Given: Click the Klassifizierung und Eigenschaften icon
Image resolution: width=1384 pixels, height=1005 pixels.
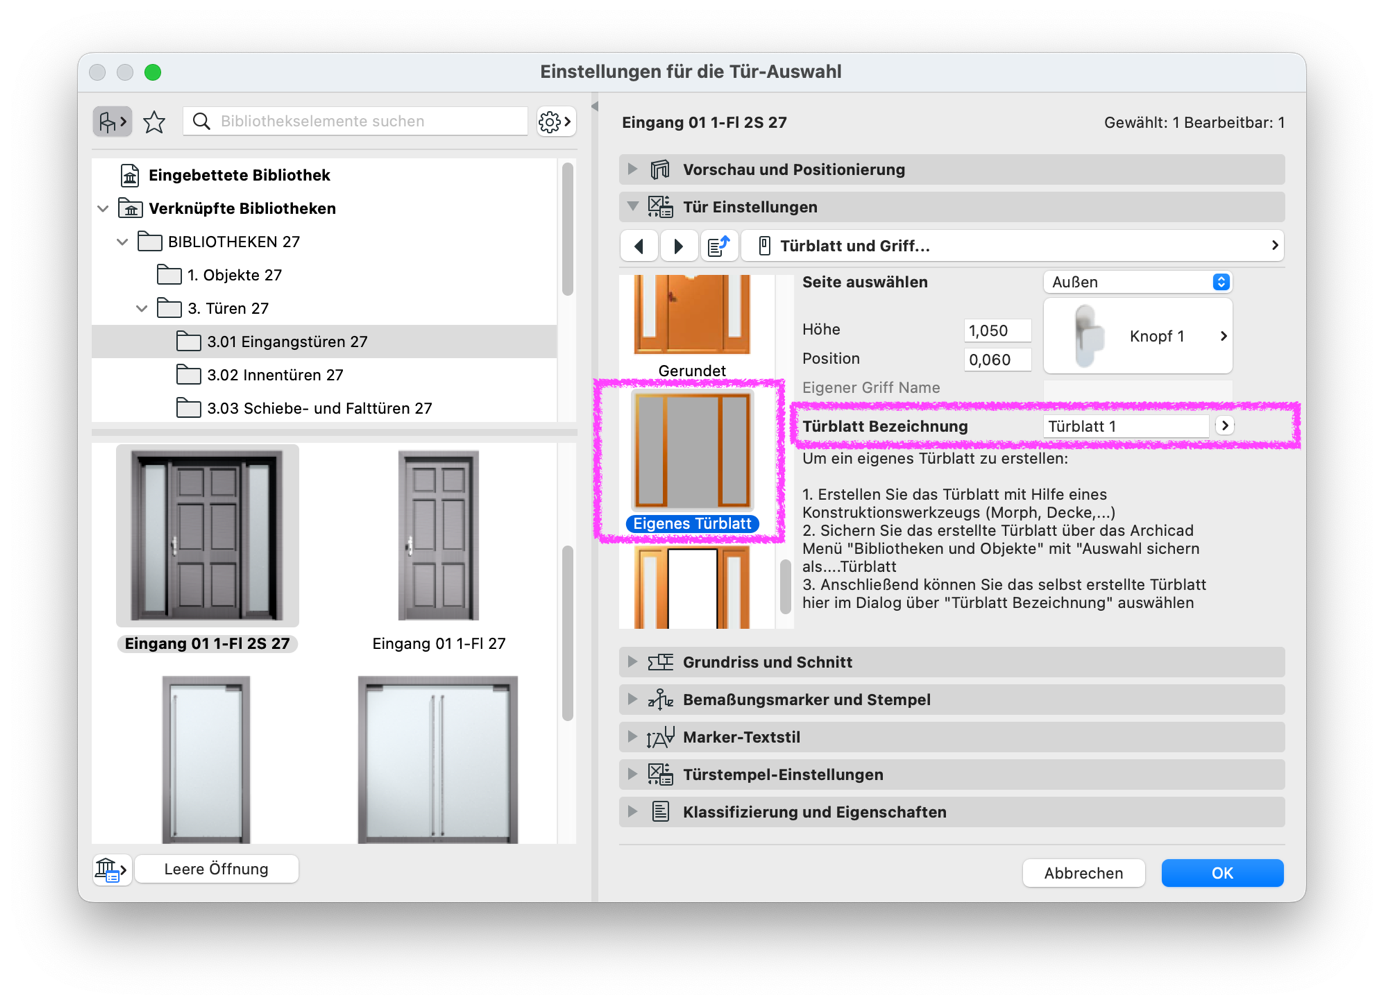Looking at the screenshot, I should [660, 812].
